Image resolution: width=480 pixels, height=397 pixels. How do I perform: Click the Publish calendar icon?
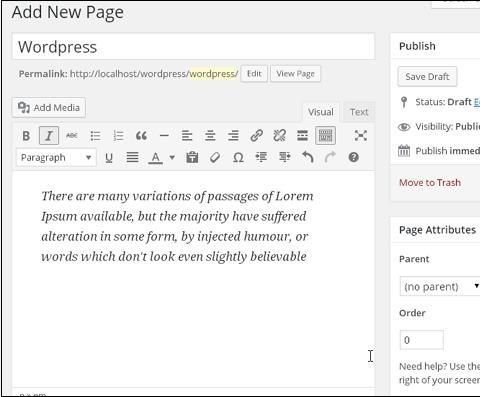(404, 151)
